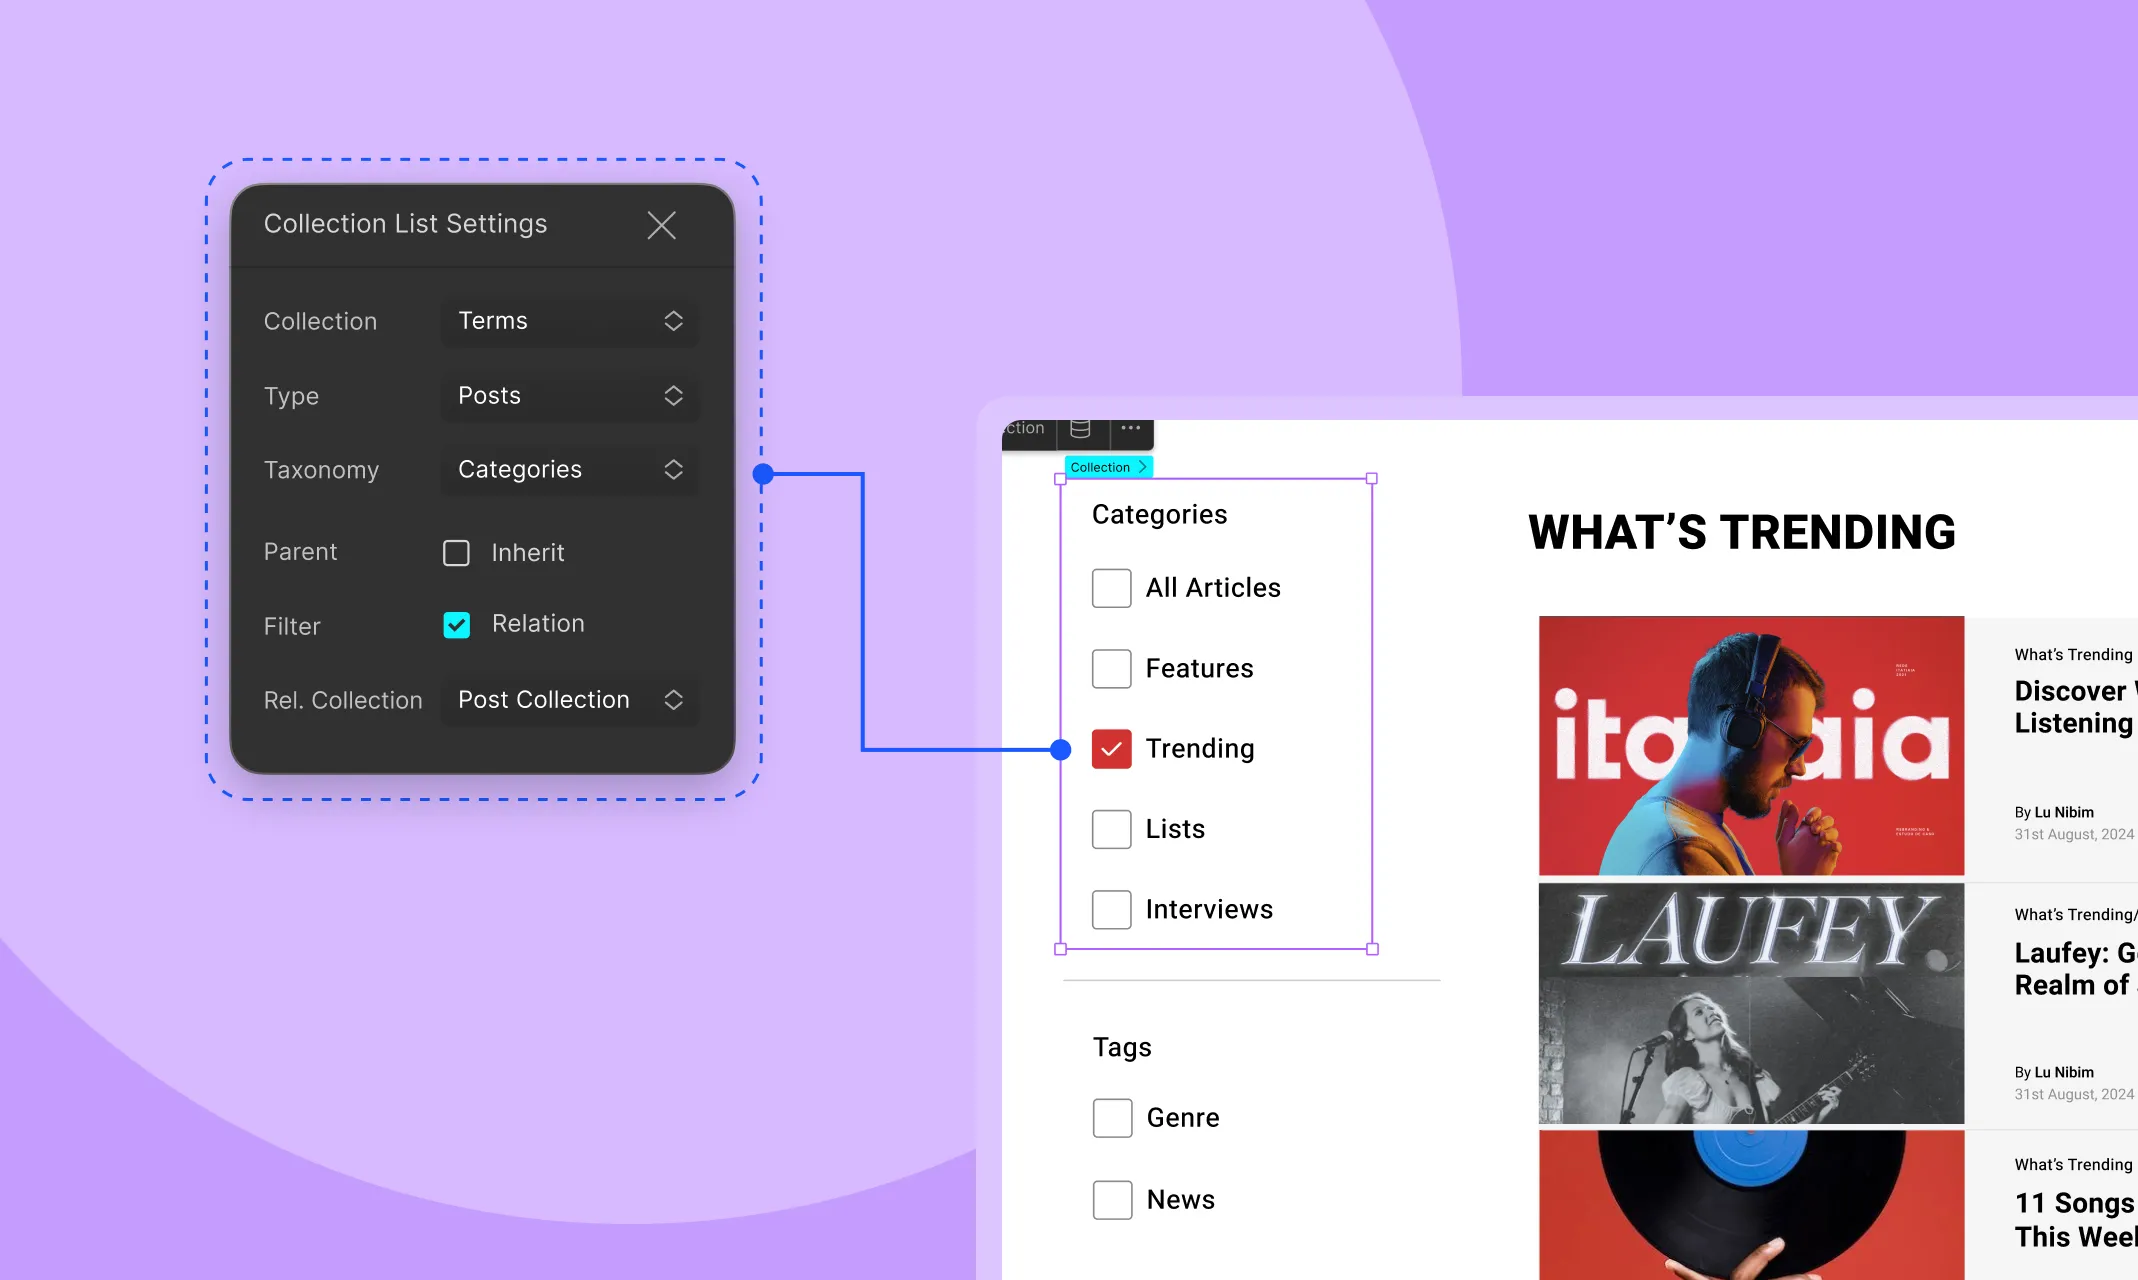Image resolution: width=2138 pixels, height=1280 pixels.
Task: Click the All Articles checkbox option
Action: click(1112, 585)
